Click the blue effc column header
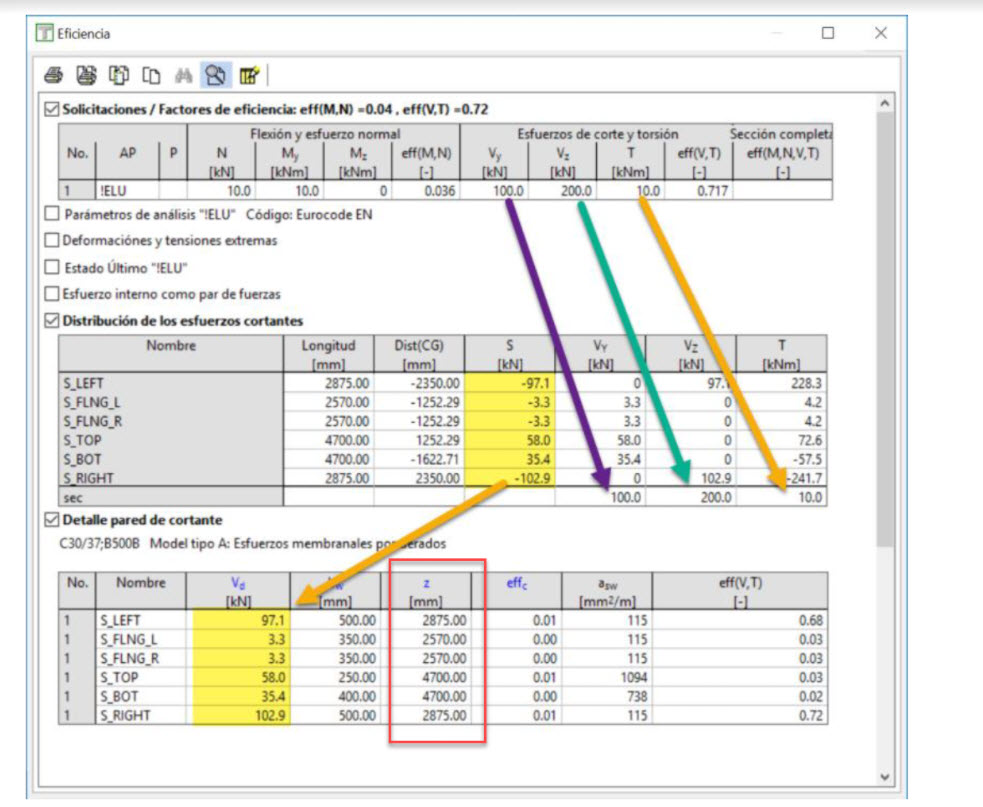The height and width of the screenshot is (807, 983). (518, 582)
